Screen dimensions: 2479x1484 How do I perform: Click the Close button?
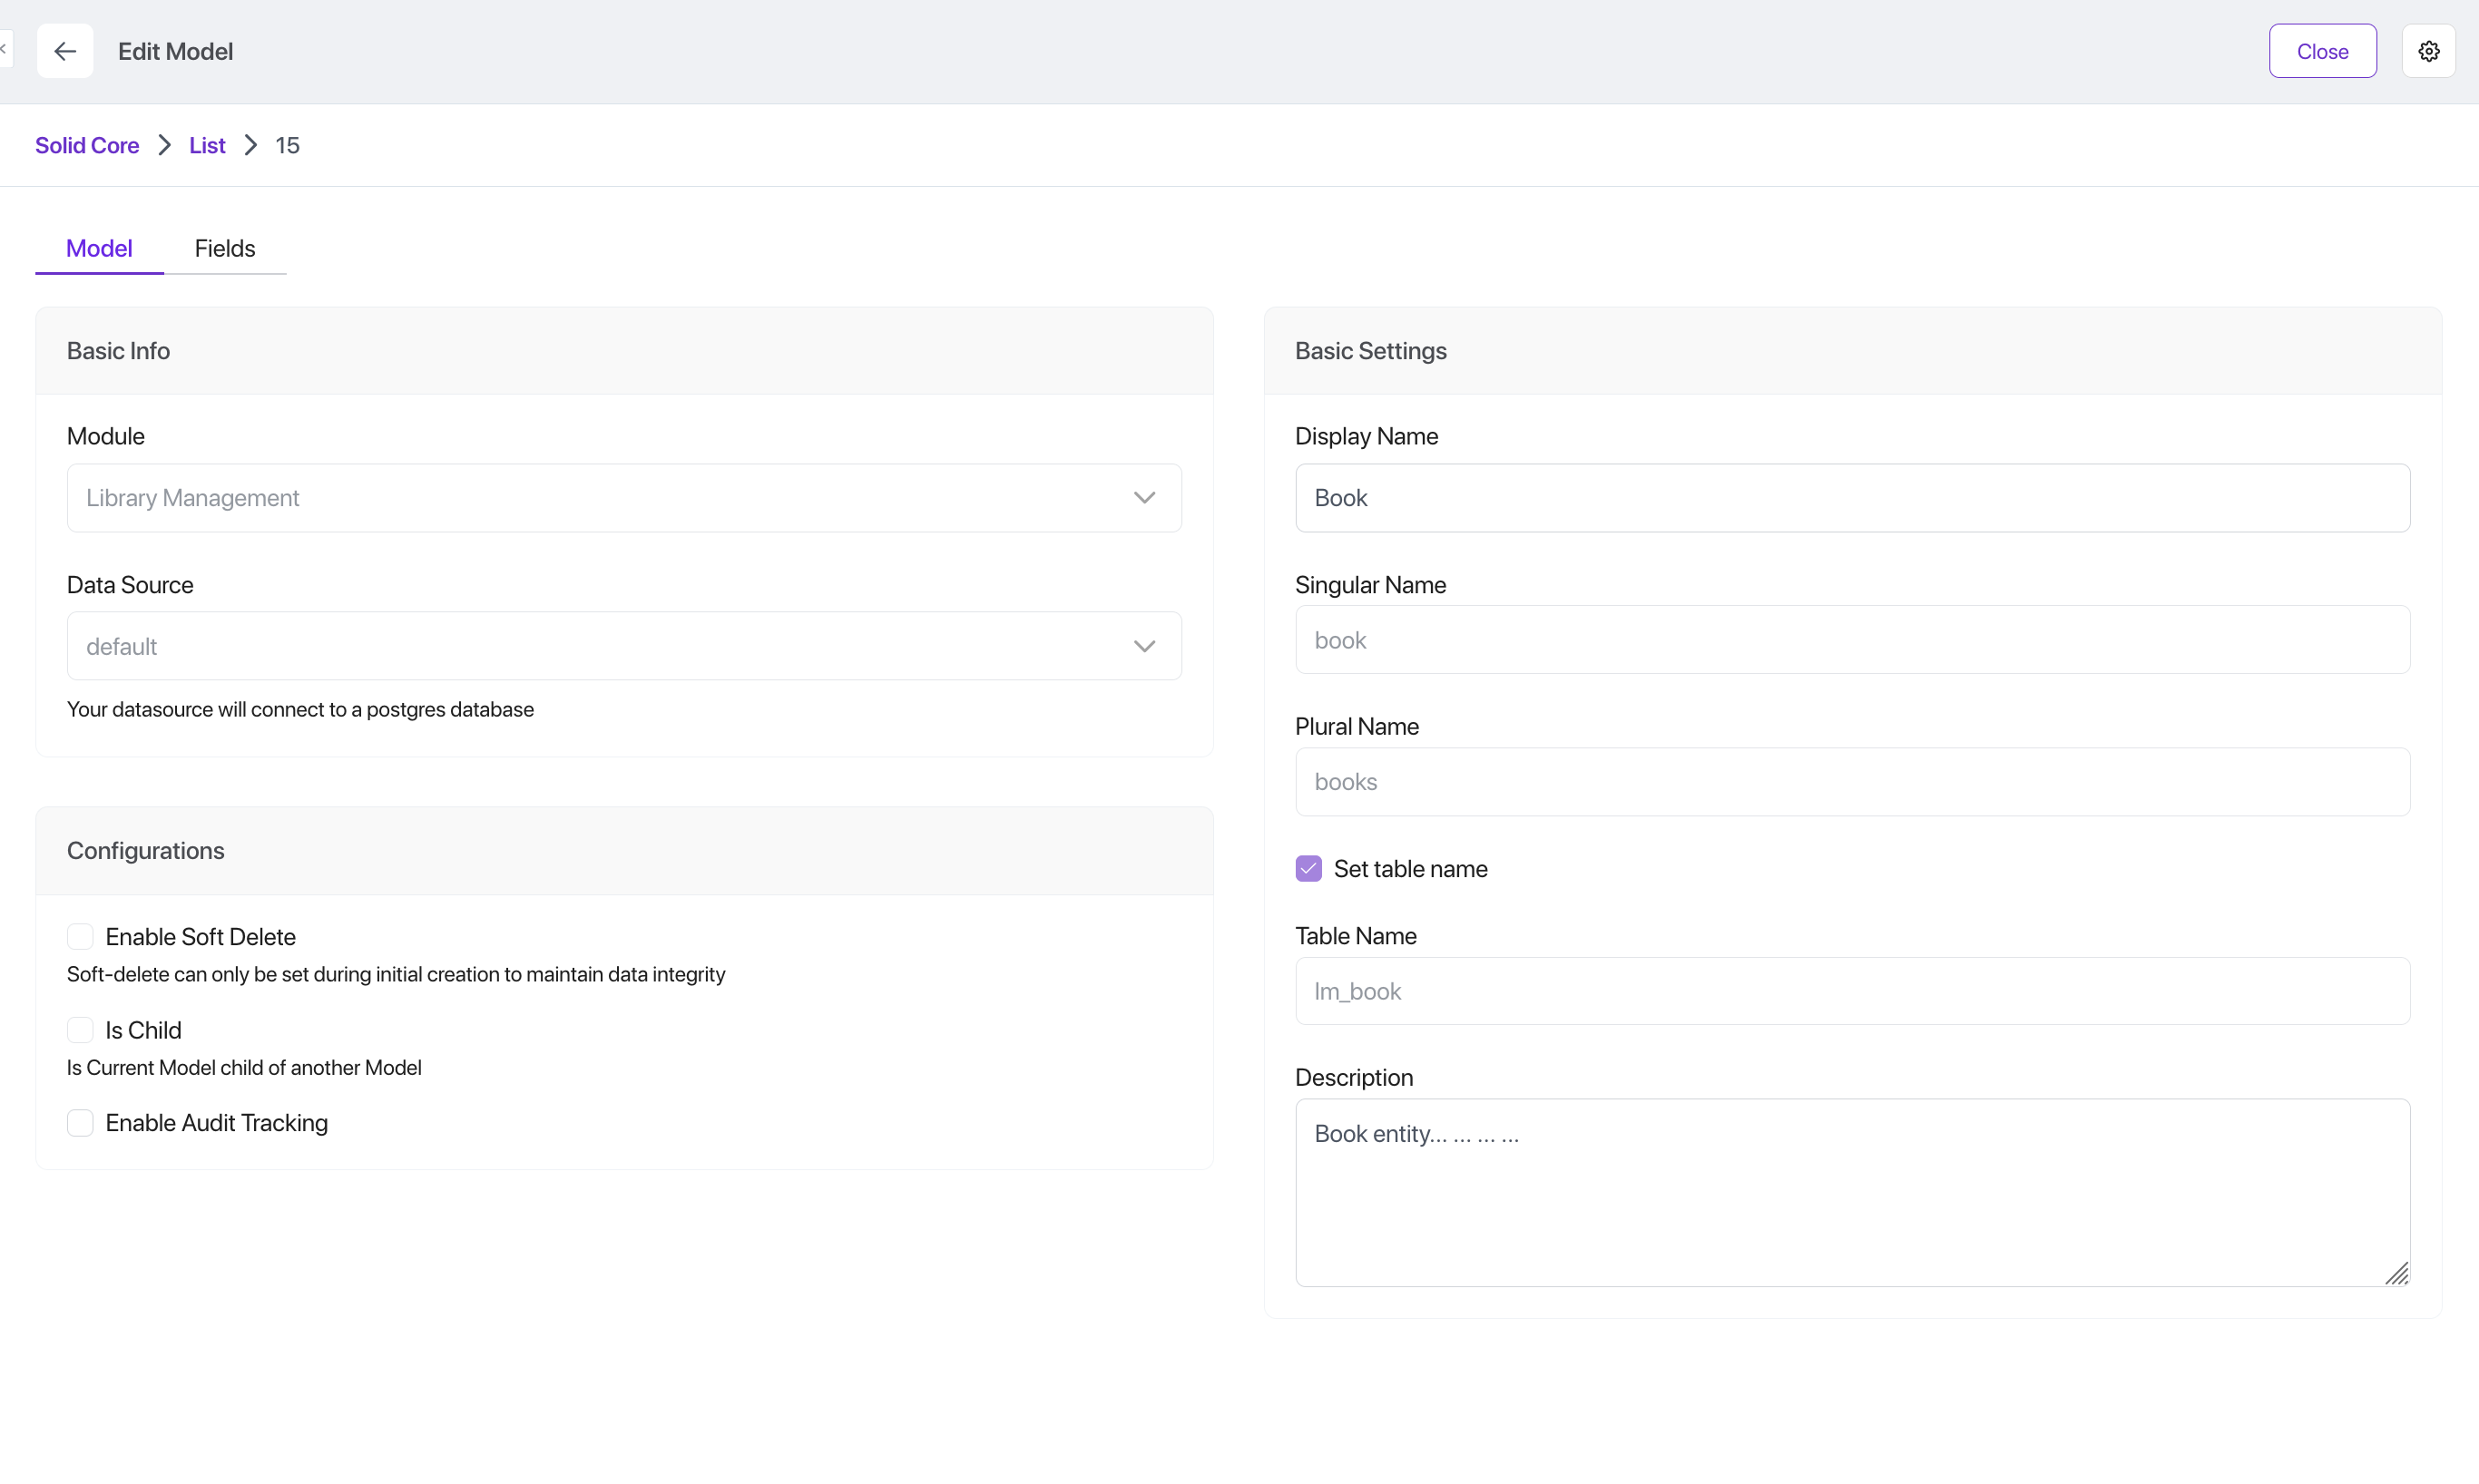[x=2322, y=51]
